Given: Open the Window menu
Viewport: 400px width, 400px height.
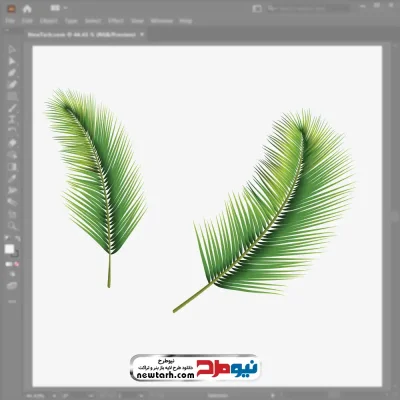Looking at the screenshot, I should click(162, 21).
